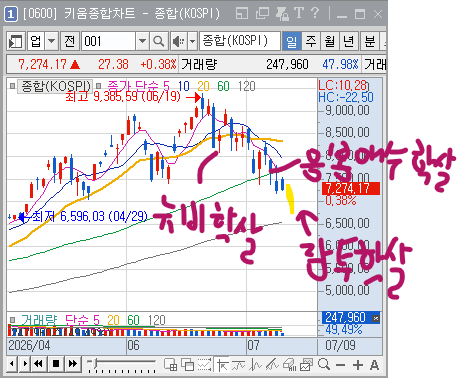Click the 49.49% volume axis label

[x=344, y=330]
